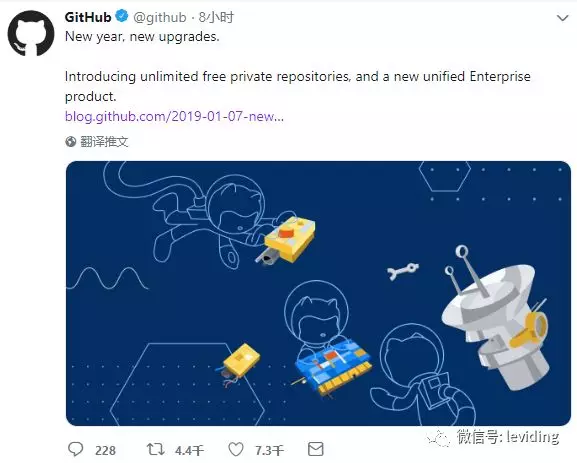Viewport: 577px width, 463px height.
Task: Click the @github handle
Action: 160,17
